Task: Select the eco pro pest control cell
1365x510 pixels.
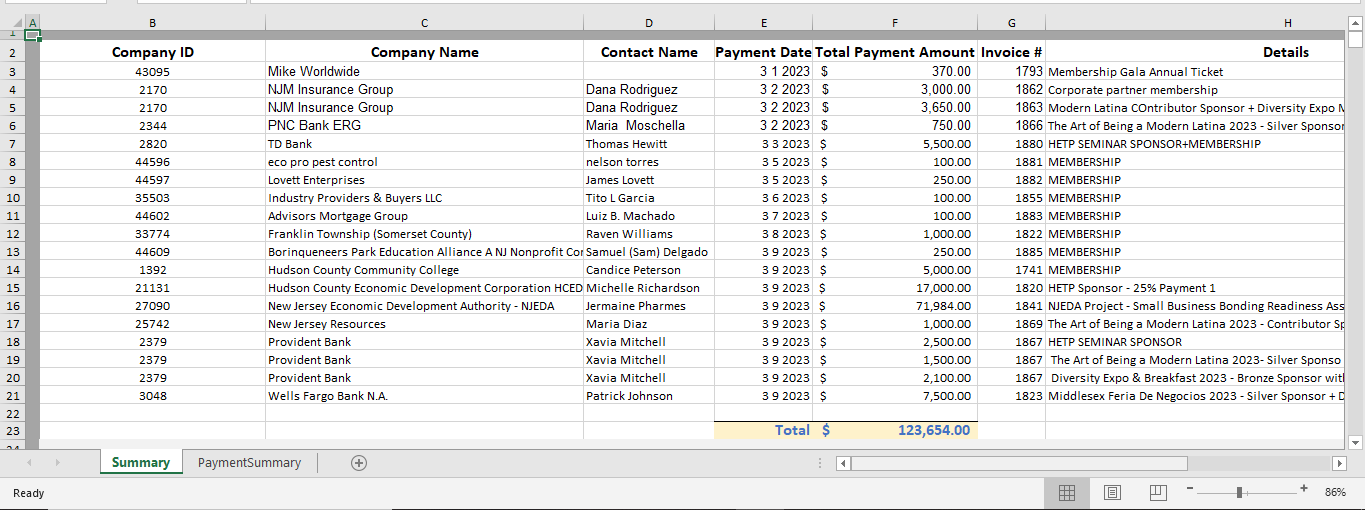Action: (x=424, y=162)
